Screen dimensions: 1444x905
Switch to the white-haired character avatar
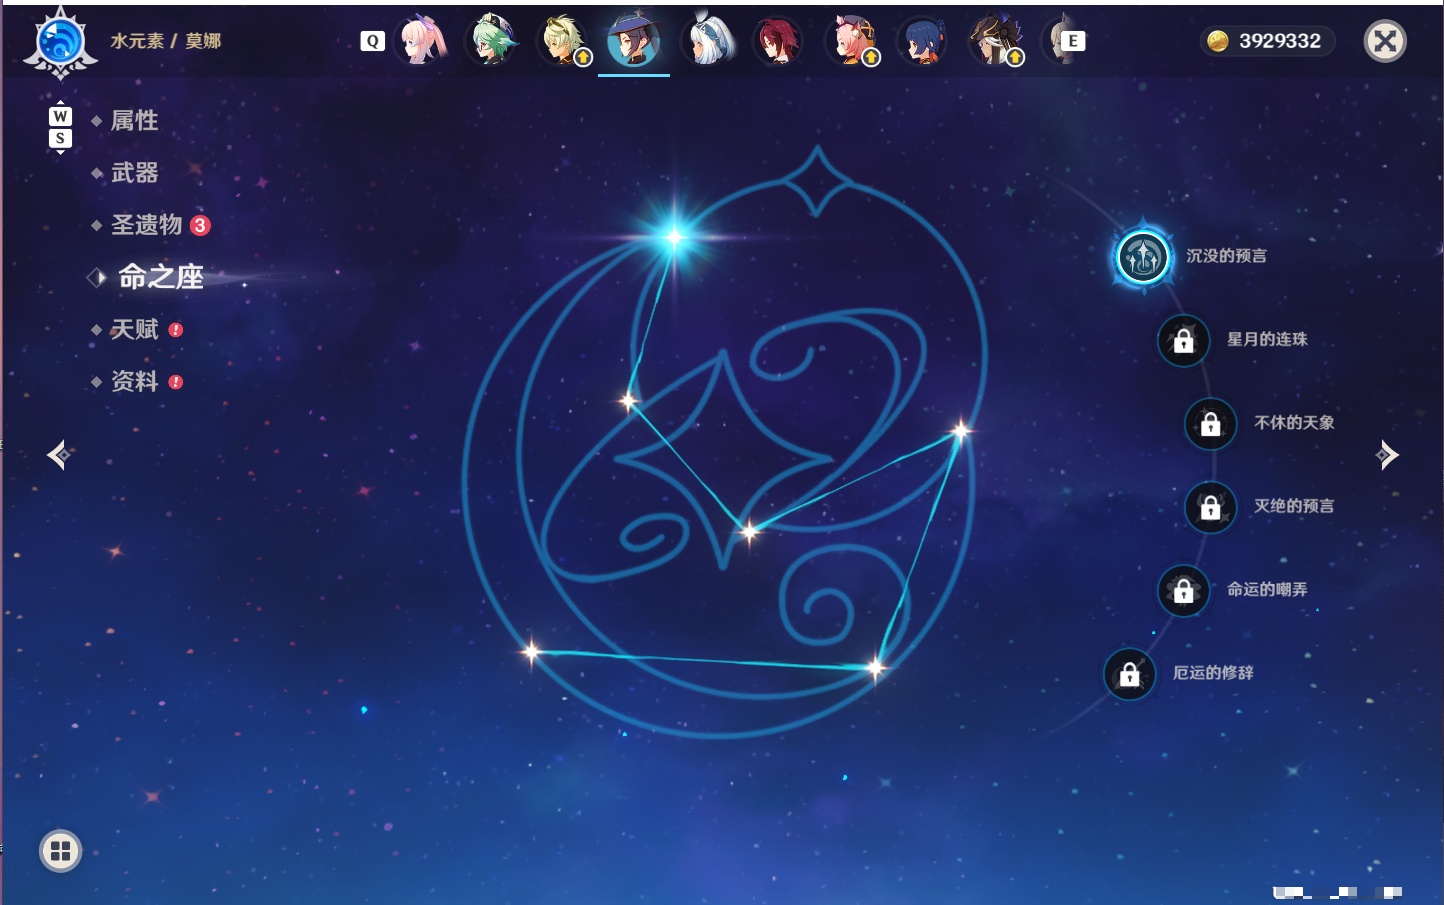coord(707,41)
